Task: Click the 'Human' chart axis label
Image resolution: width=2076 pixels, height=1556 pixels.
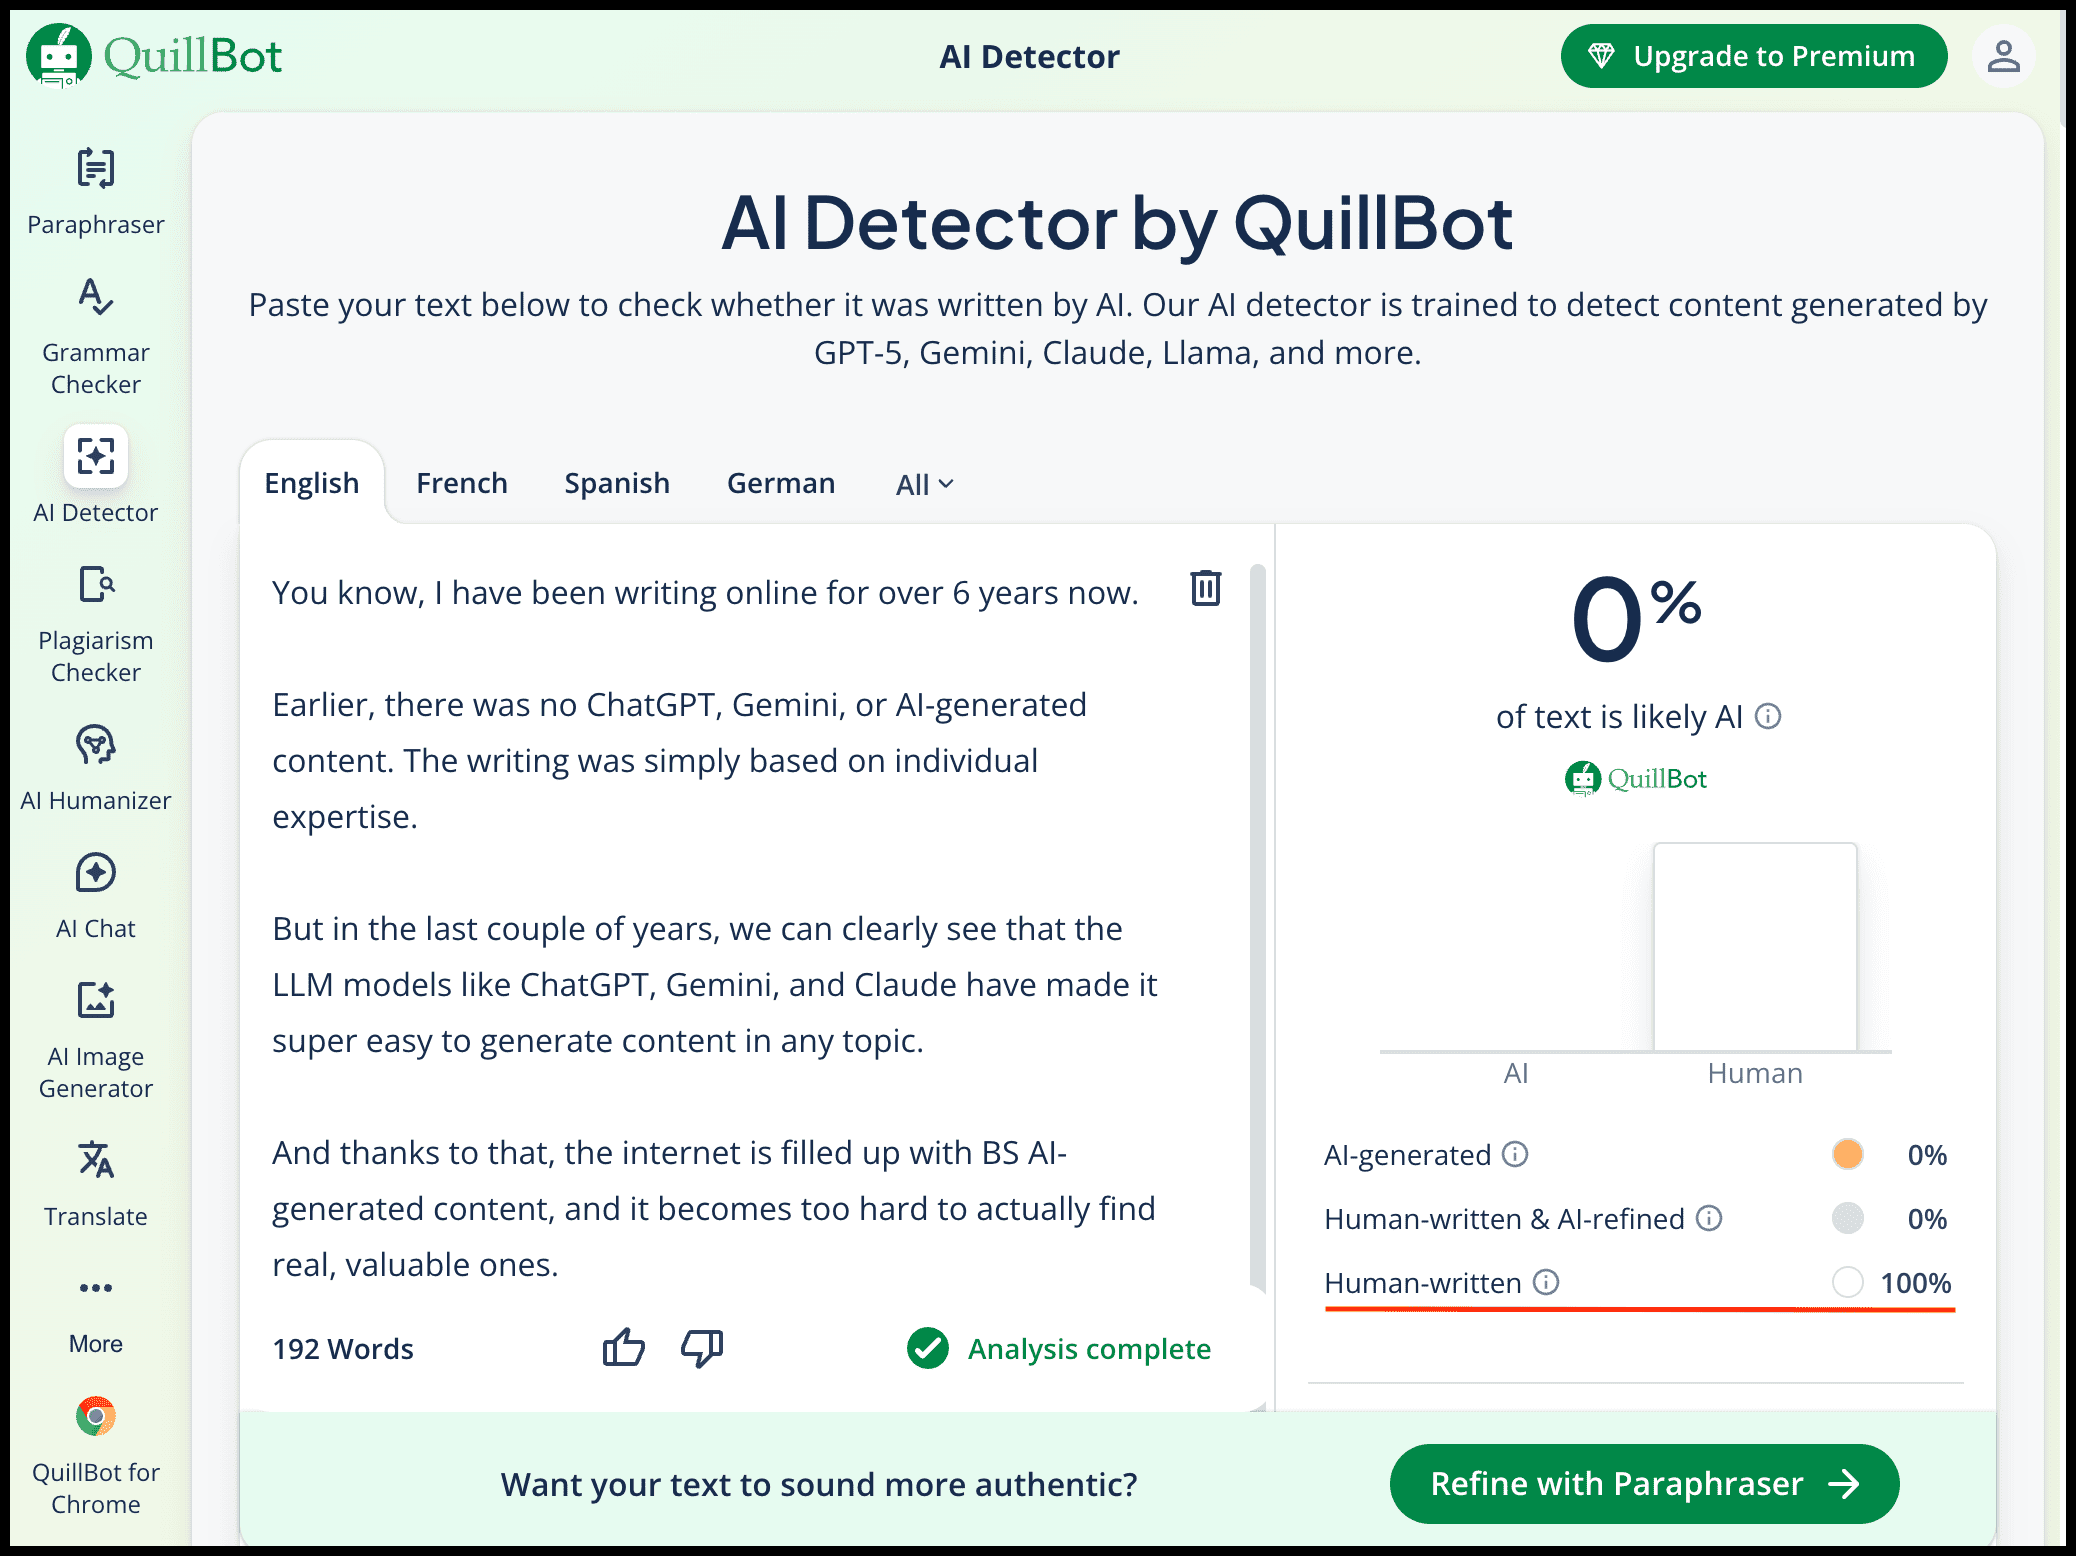Action: pos(1755,1073)
